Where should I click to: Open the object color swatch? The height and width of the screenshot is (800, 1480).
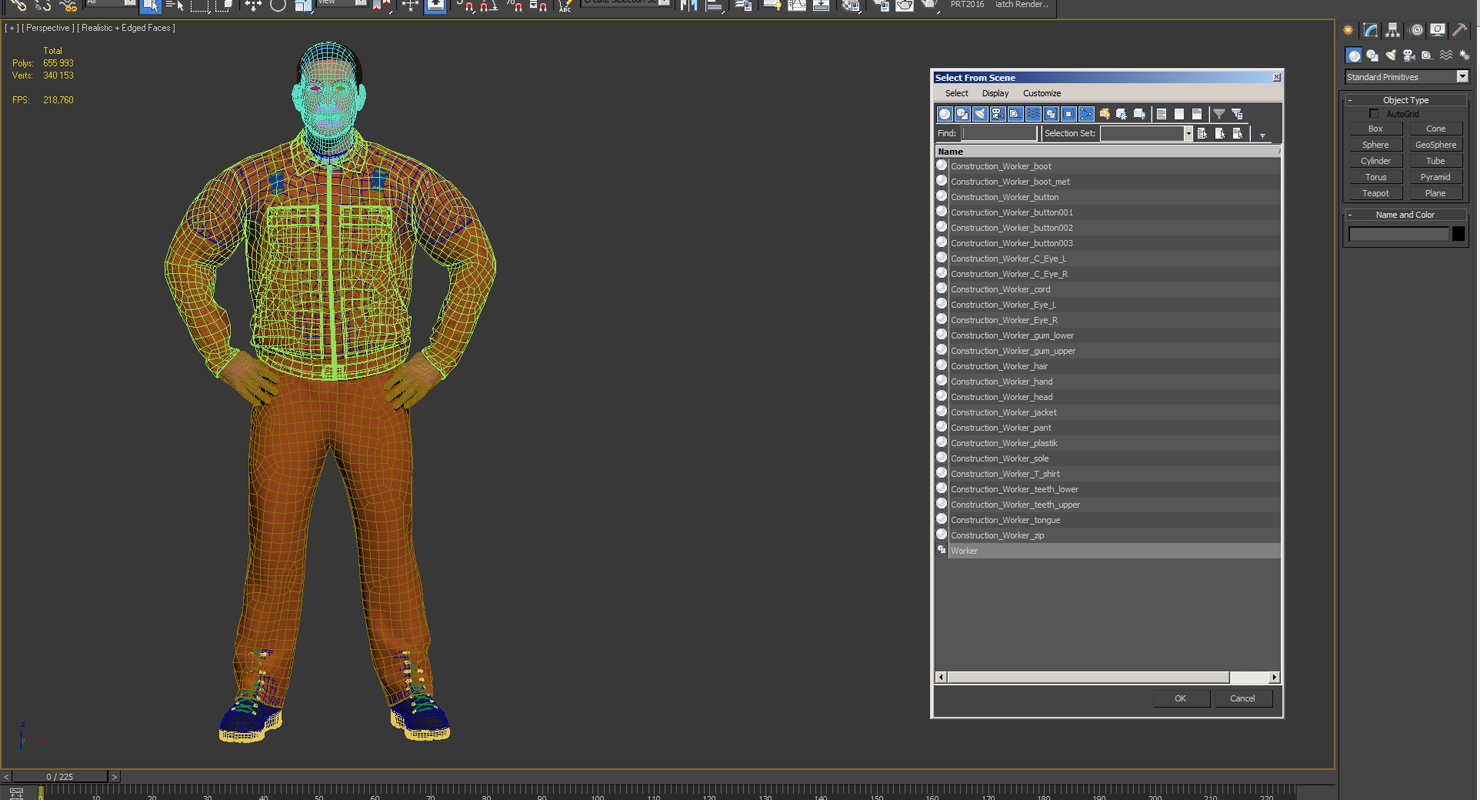[1458, 234]
